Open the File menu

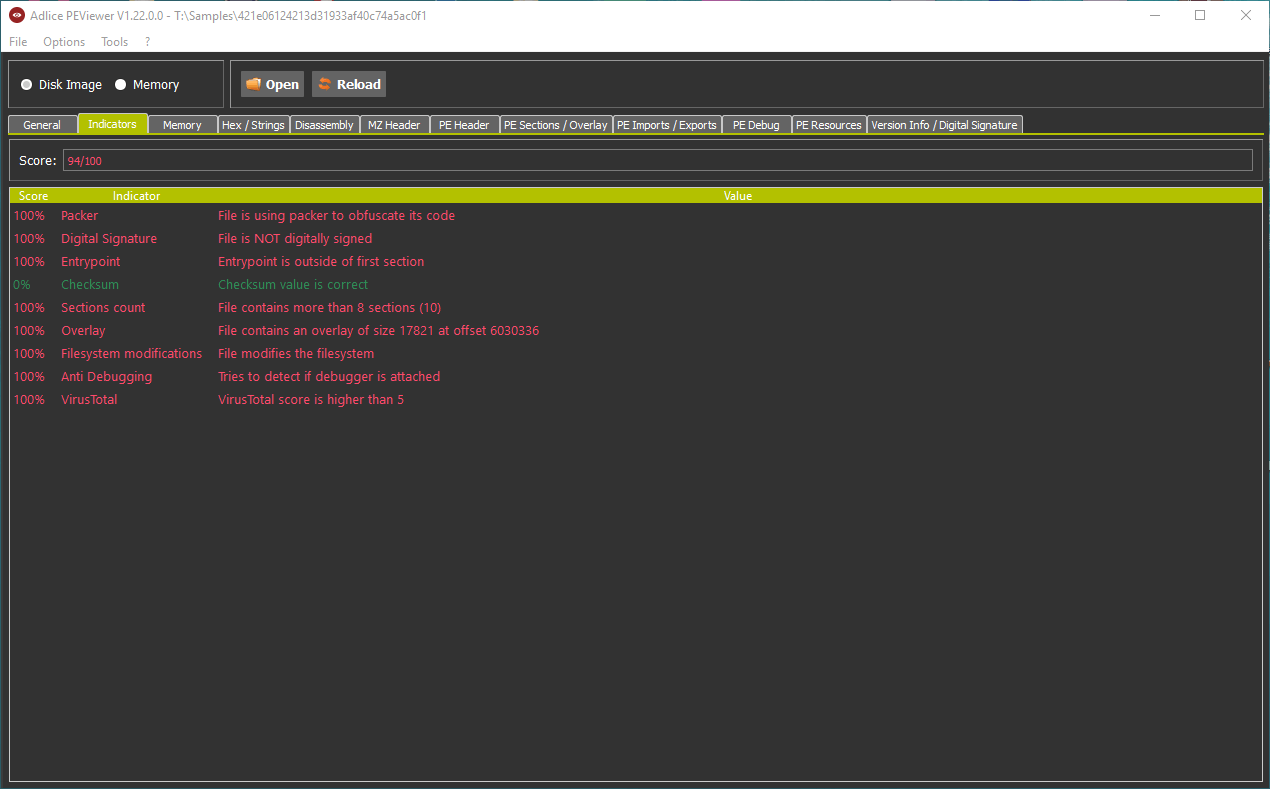pyautogui.click(x=18, y=42)
